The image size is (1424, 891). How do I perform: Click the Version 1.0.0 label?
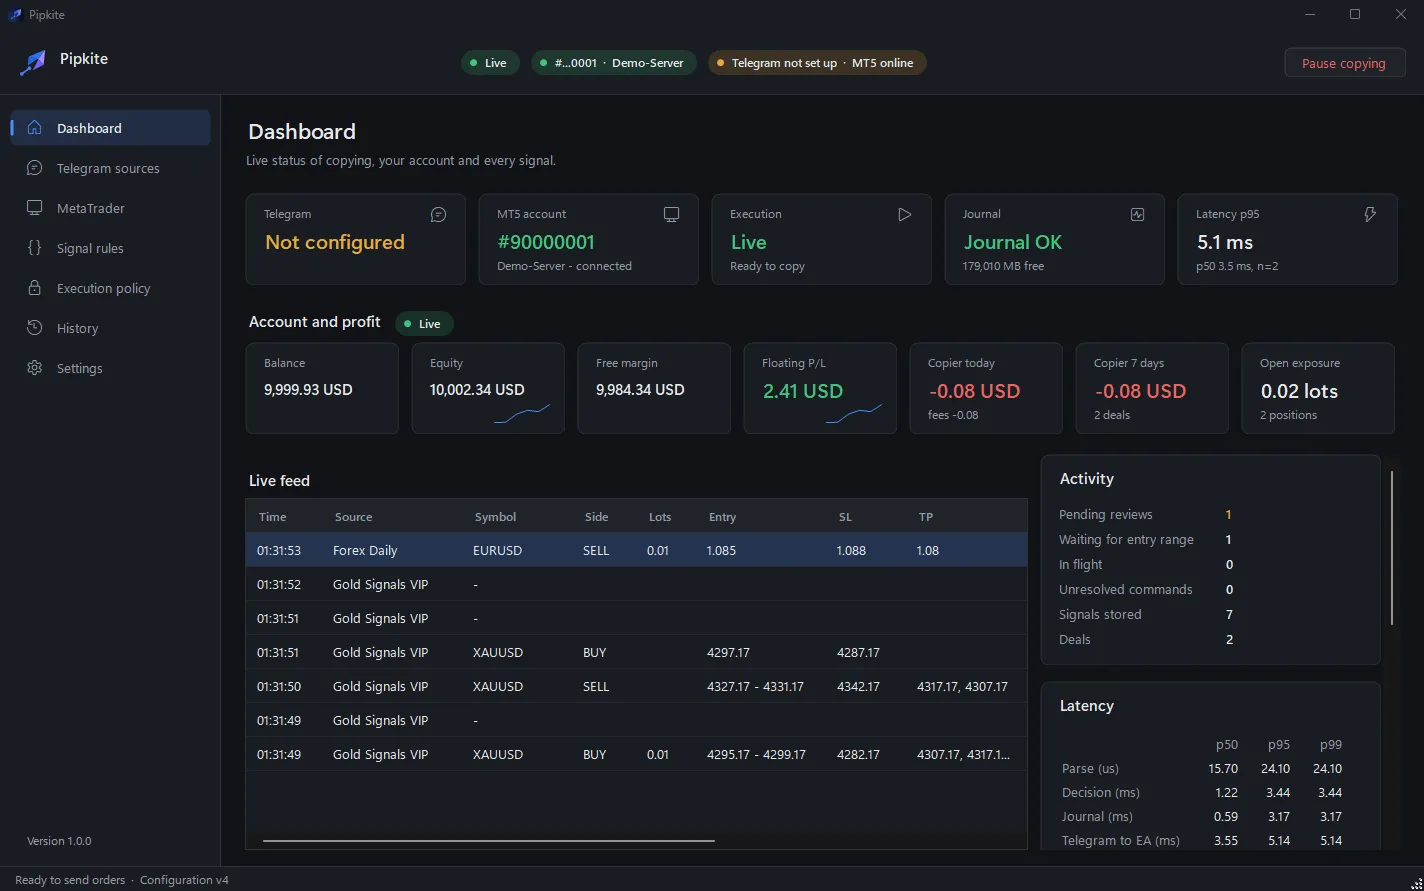(x=59, y=841)
